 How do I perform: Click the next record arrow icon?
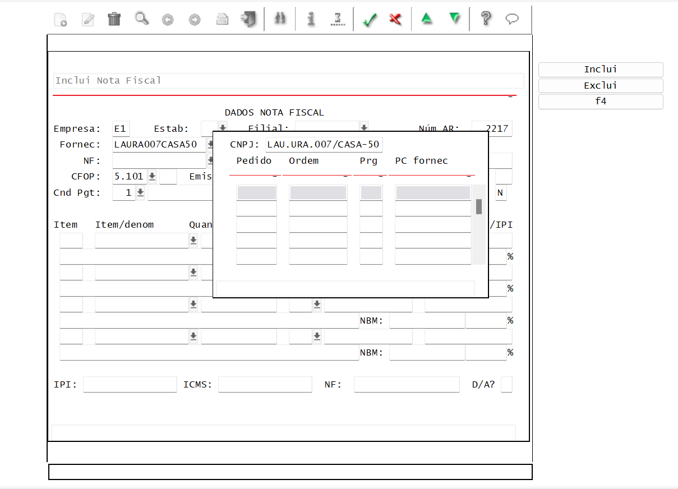pos(195,20)
